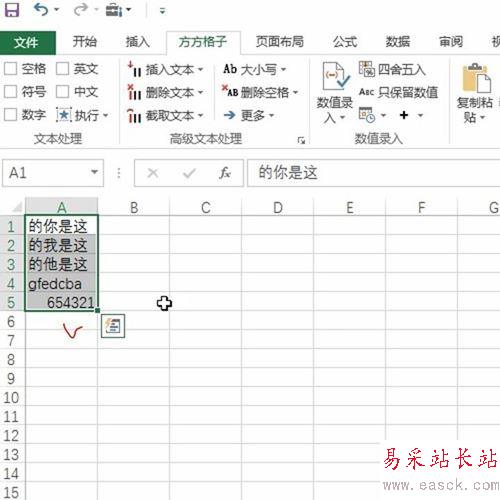Expand the 删除文本 dropdown arrow
The width and height of the screenshot is (500, 500).
(x=200, y=92)
